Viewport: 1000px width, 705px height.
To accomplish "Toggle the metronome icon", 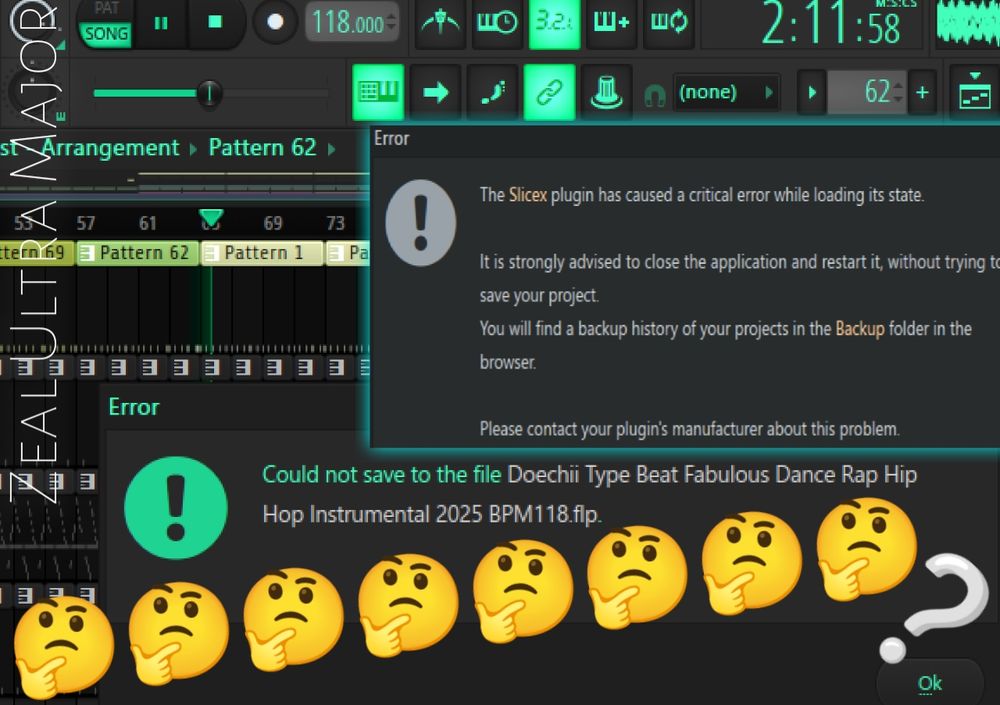I will (441, 23).
